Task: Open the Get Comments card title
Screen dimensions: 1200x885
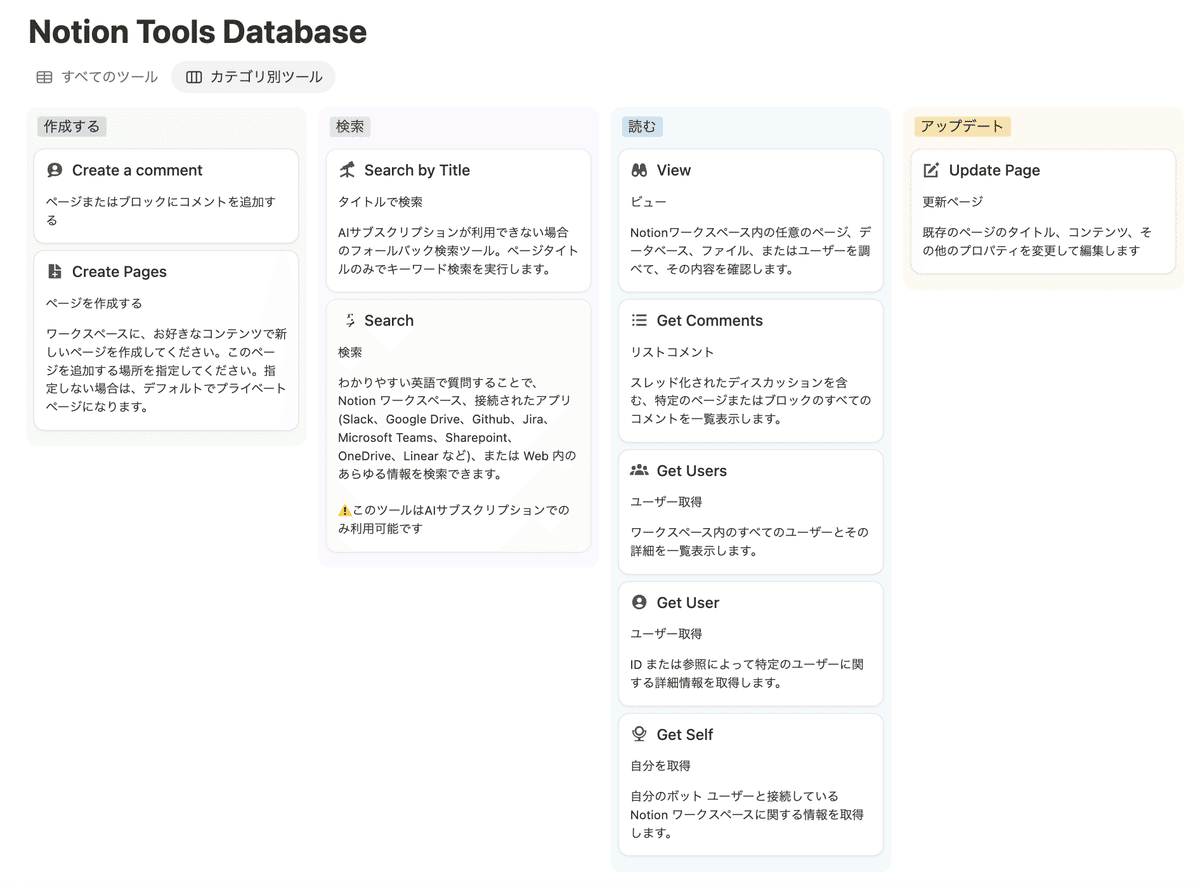Action: 709,321
